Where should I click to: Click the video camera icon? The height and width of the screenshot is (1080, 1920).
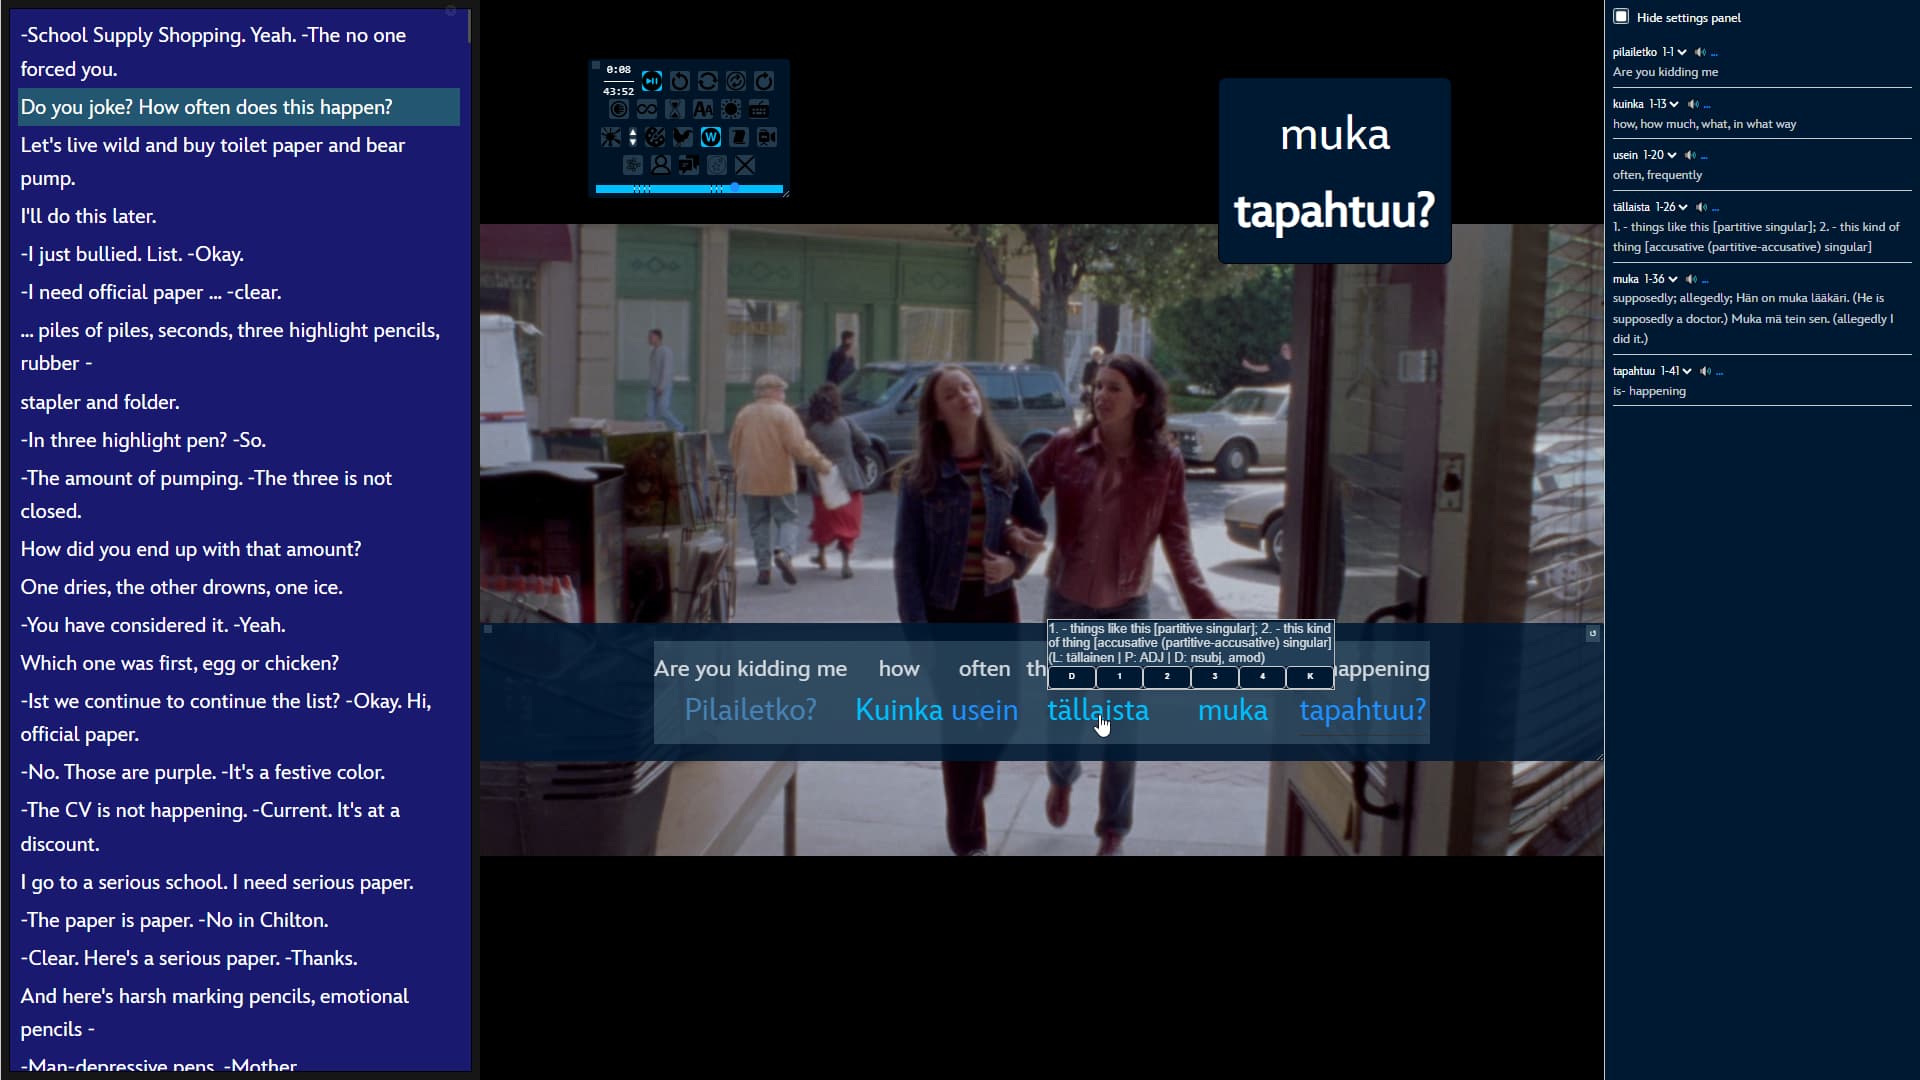767,137
